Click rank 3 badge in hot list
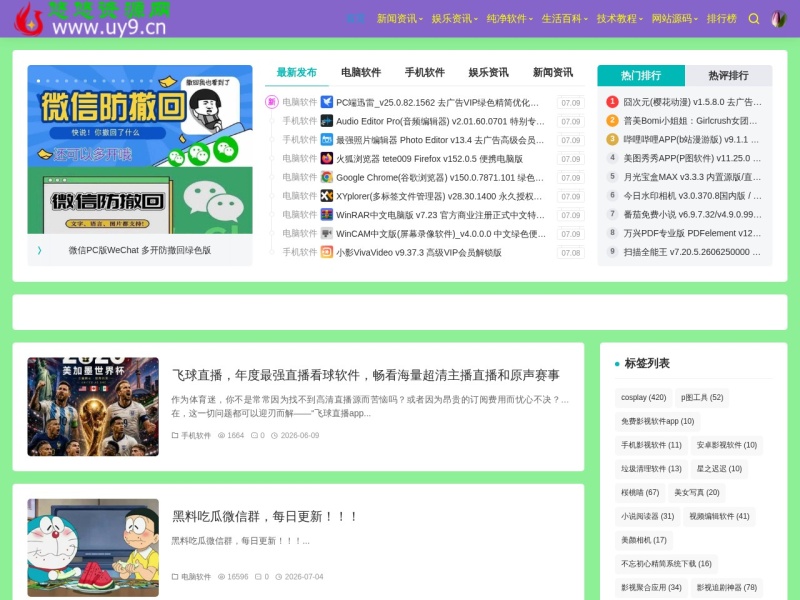Screen dimensions: 800x600 612,139
